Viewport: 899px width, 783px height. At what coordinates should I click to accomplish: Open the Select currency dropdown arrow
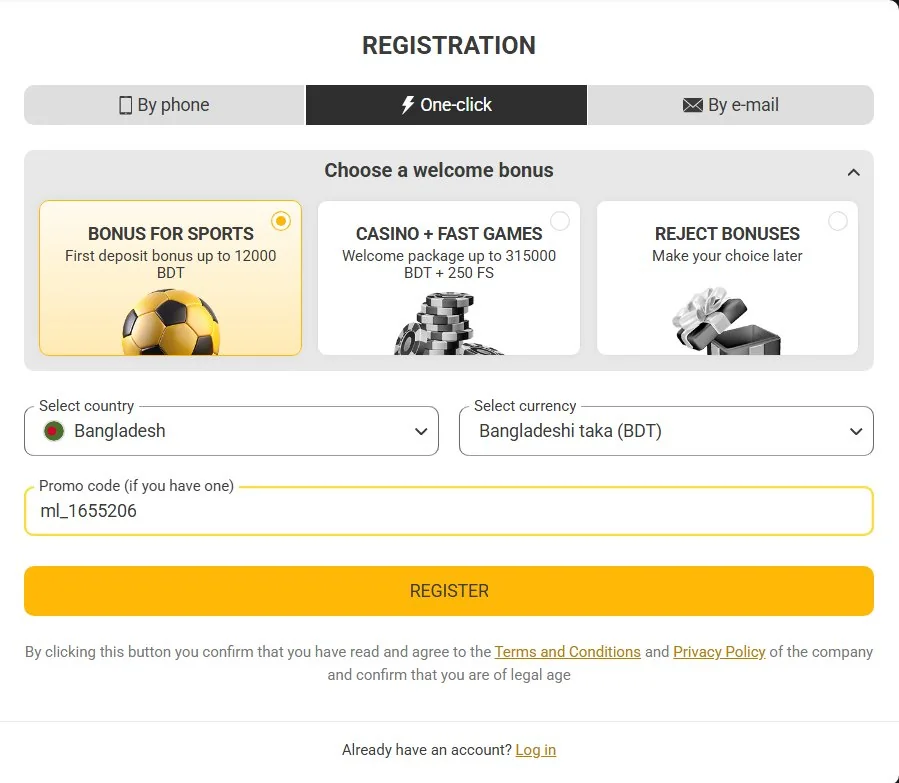click(856, 431)
